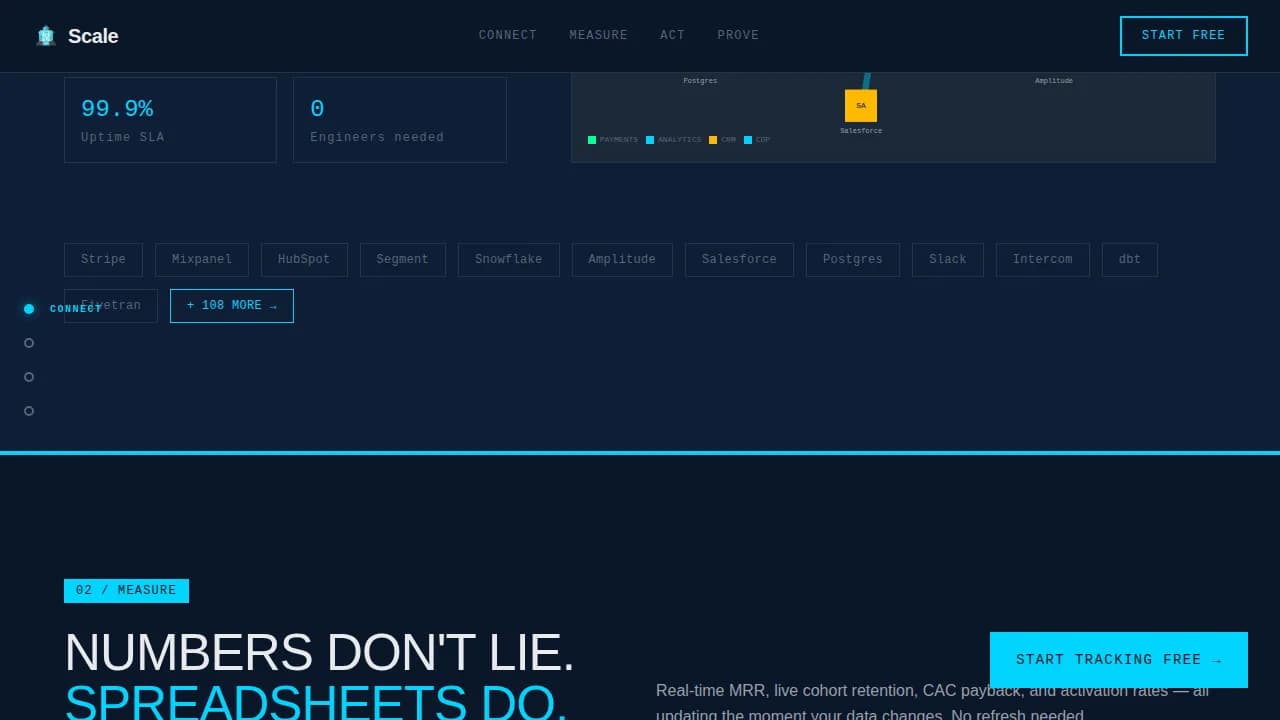Click the Connect label in side nav
Screen dimensions: 1280x720
point(76,309)
